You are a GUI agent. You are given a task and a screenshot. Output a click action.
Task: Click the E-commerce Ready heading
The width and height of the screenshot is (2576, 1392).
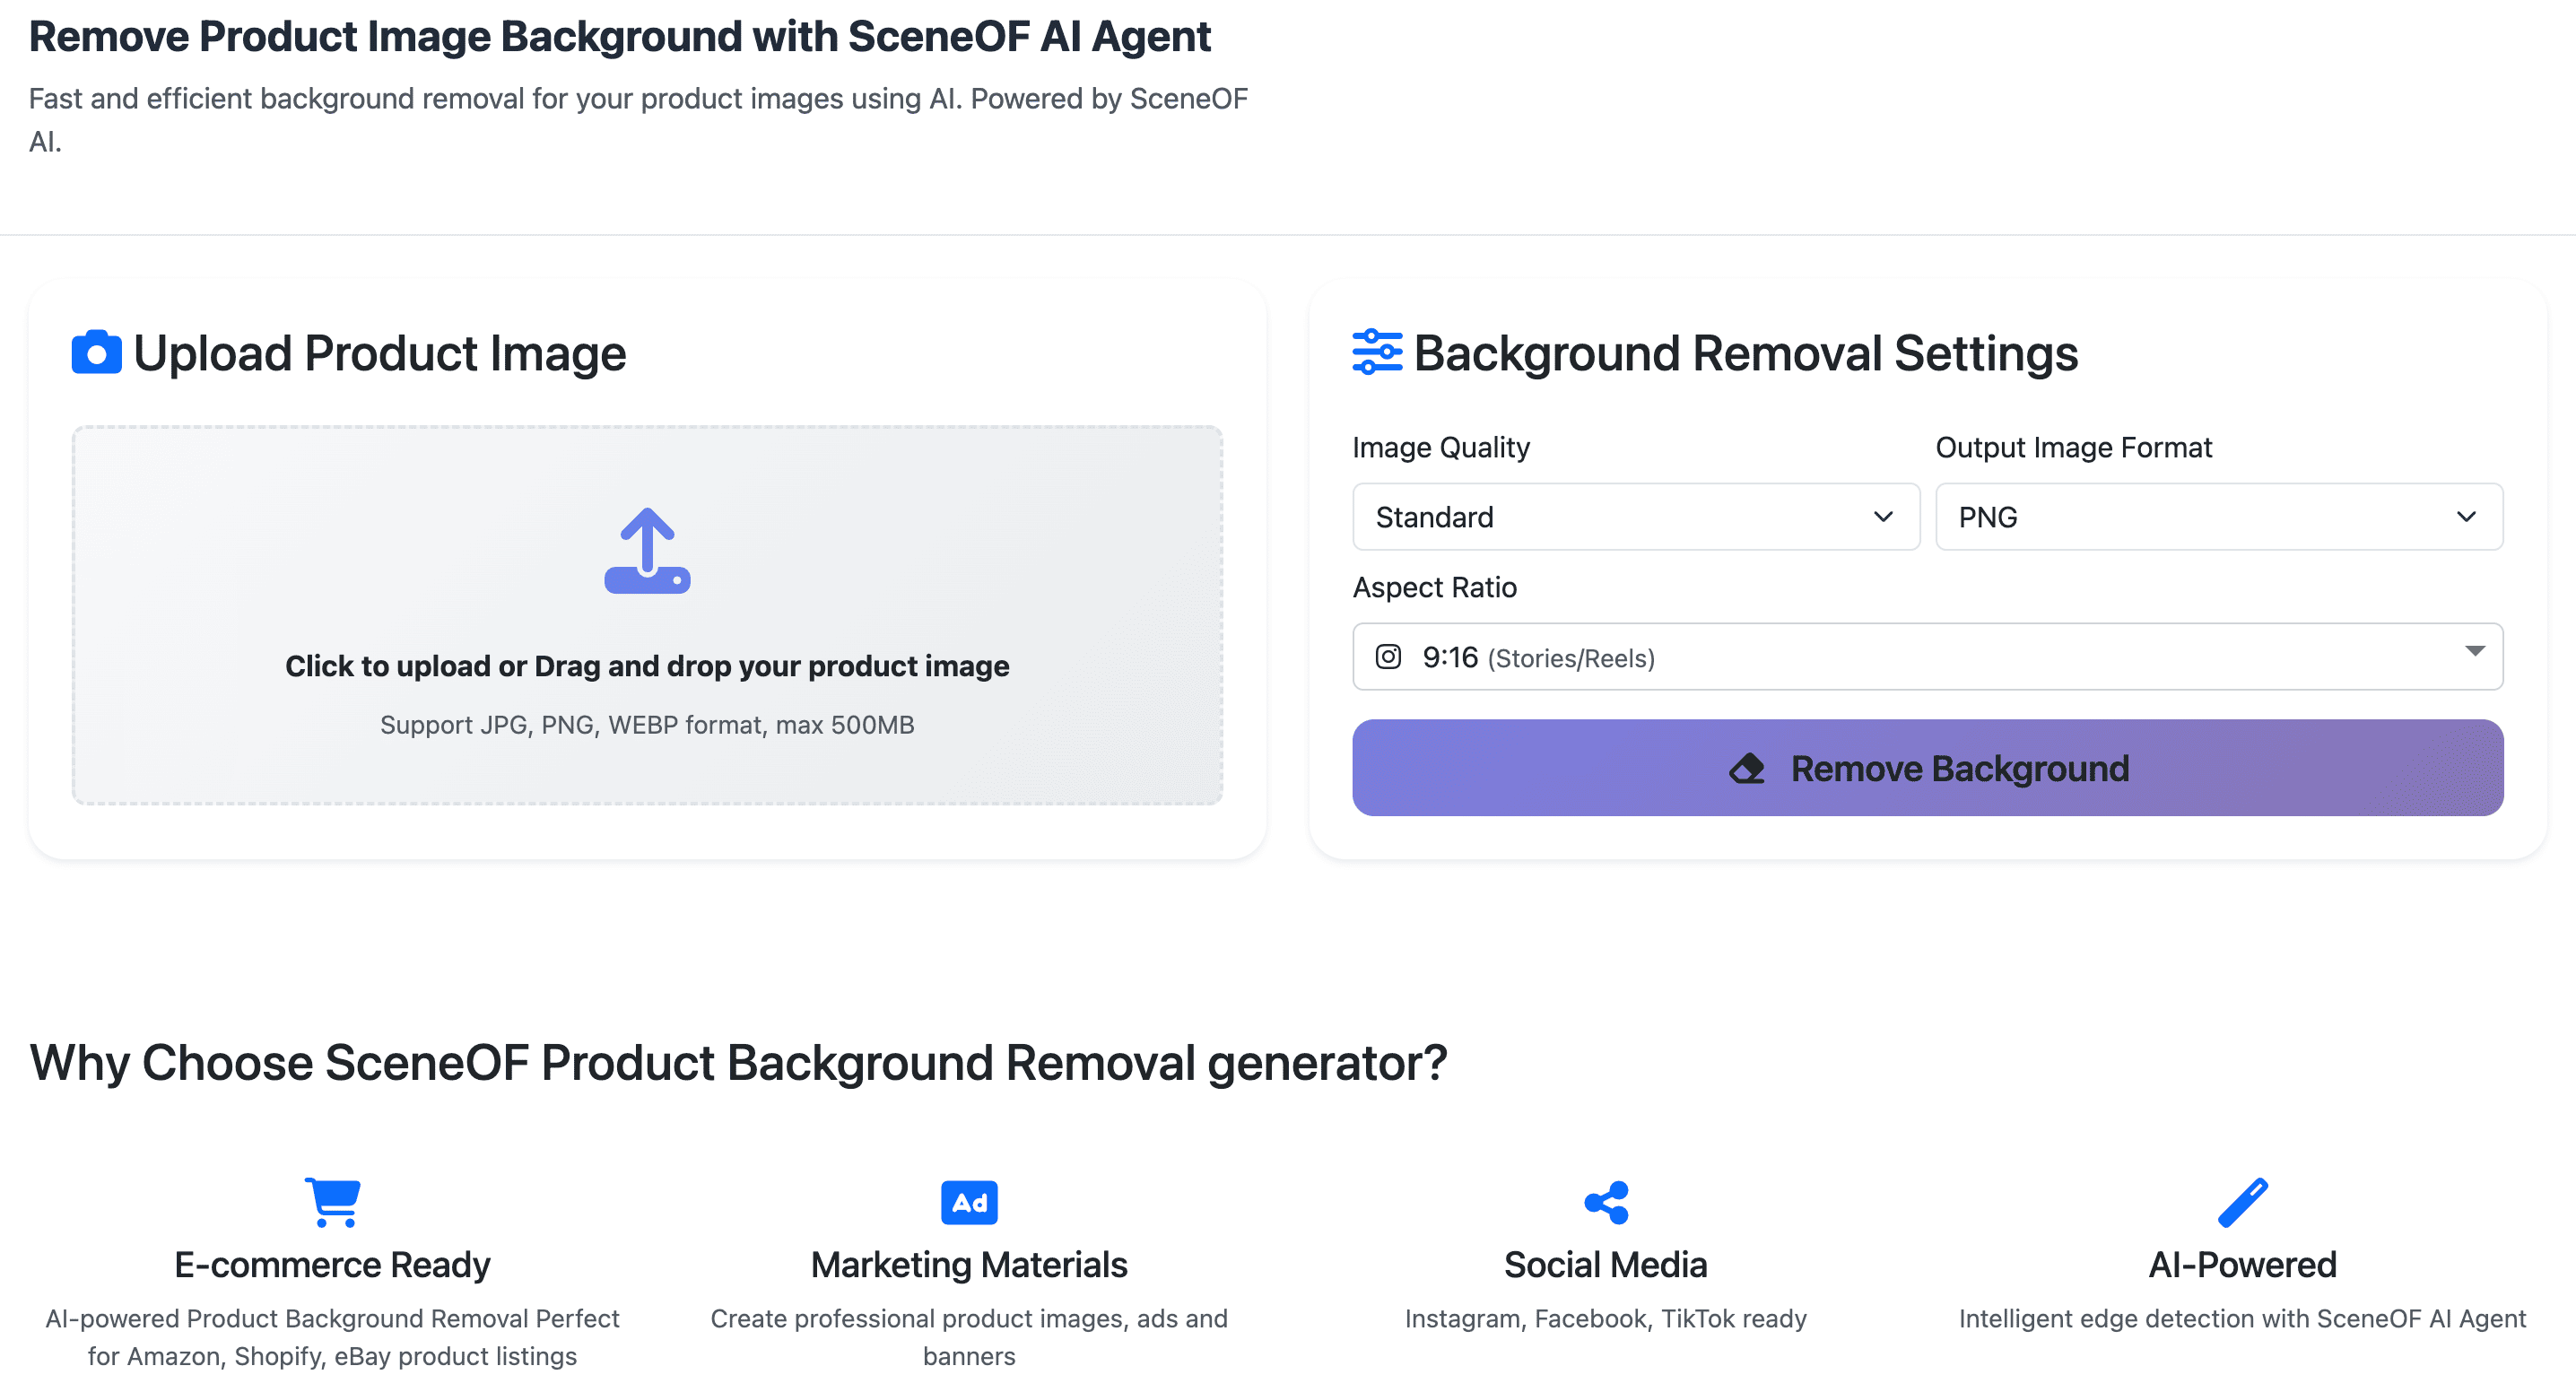coord(332,1265)
